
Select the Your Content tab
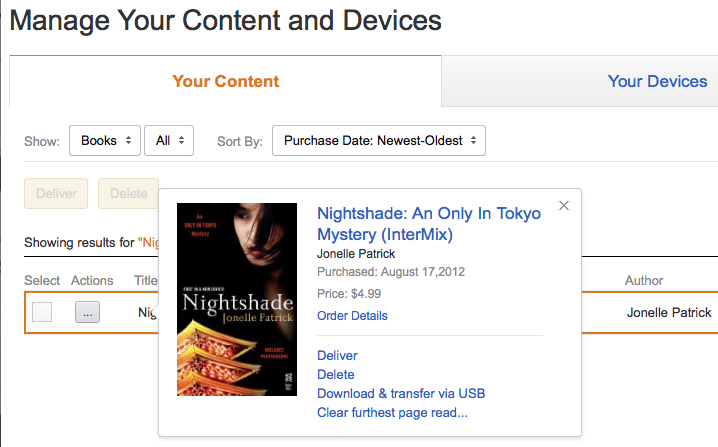pos(225,82)
